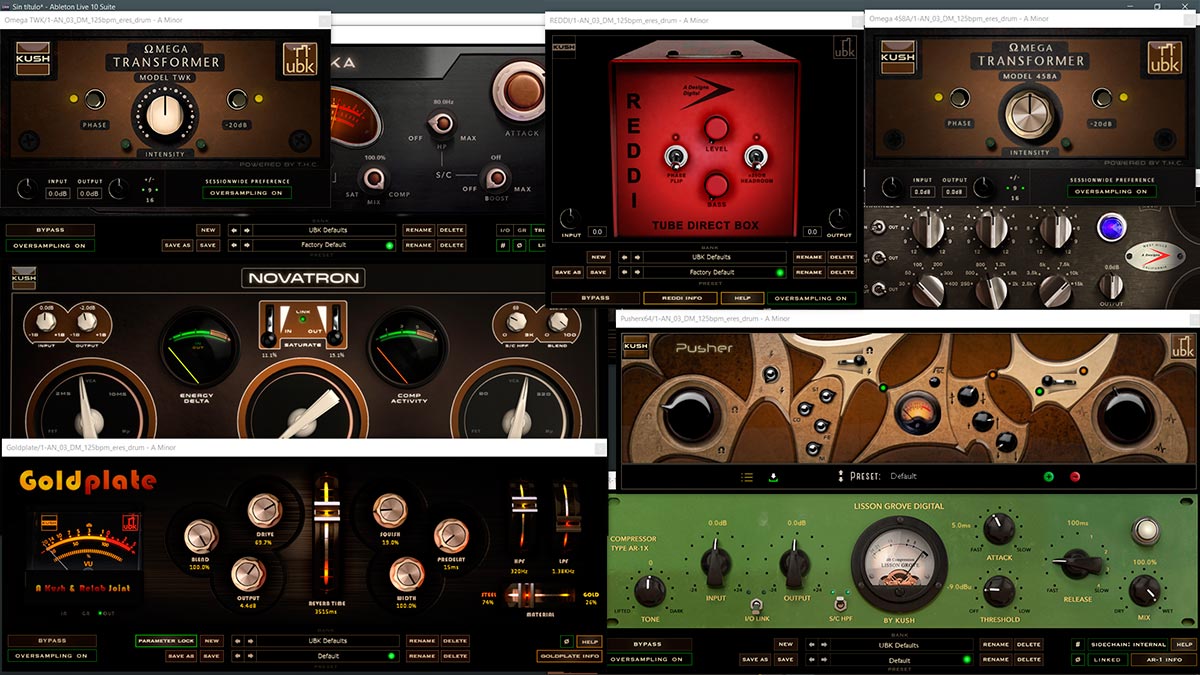Click previous bank arrow in REDDI window

pyautogui.click(x=623, y=257)
